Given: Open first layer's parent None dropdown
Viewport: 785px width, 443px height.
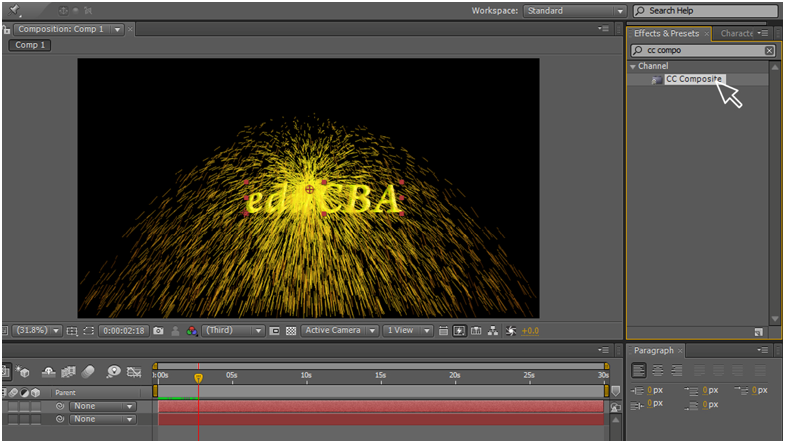Looking at the screenshot, I should tap(103, 406).
